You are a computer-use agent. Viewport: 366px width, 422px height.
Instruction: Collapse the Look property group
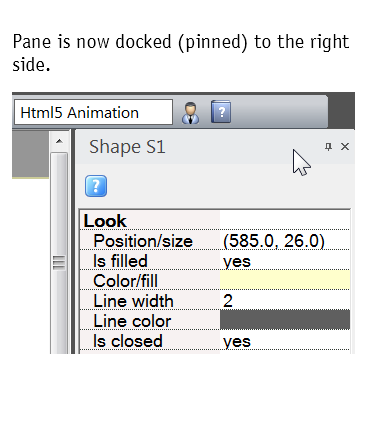click(x=105, y=221)
